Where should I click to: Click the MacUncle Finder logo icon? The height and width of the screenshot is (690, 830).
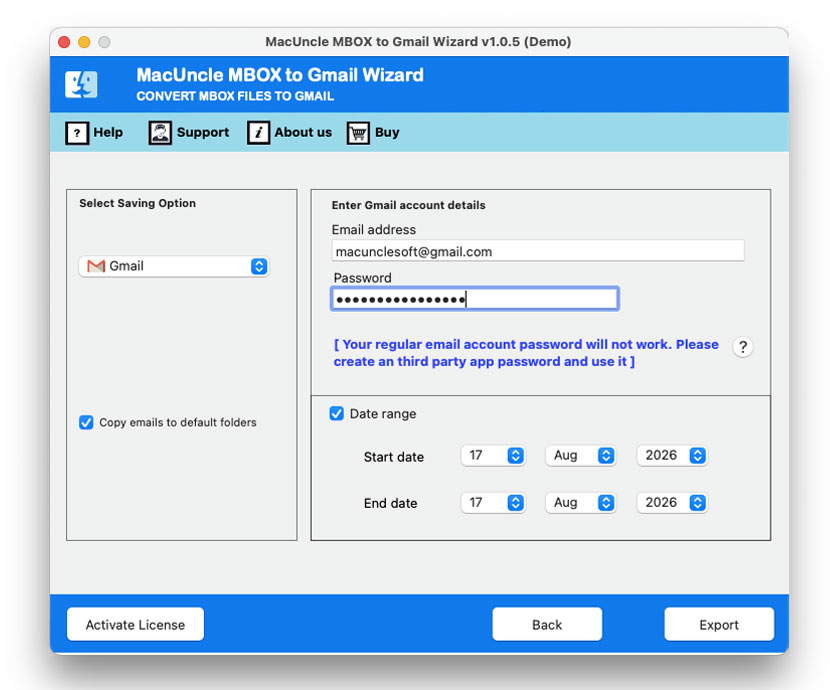[81, 85]
